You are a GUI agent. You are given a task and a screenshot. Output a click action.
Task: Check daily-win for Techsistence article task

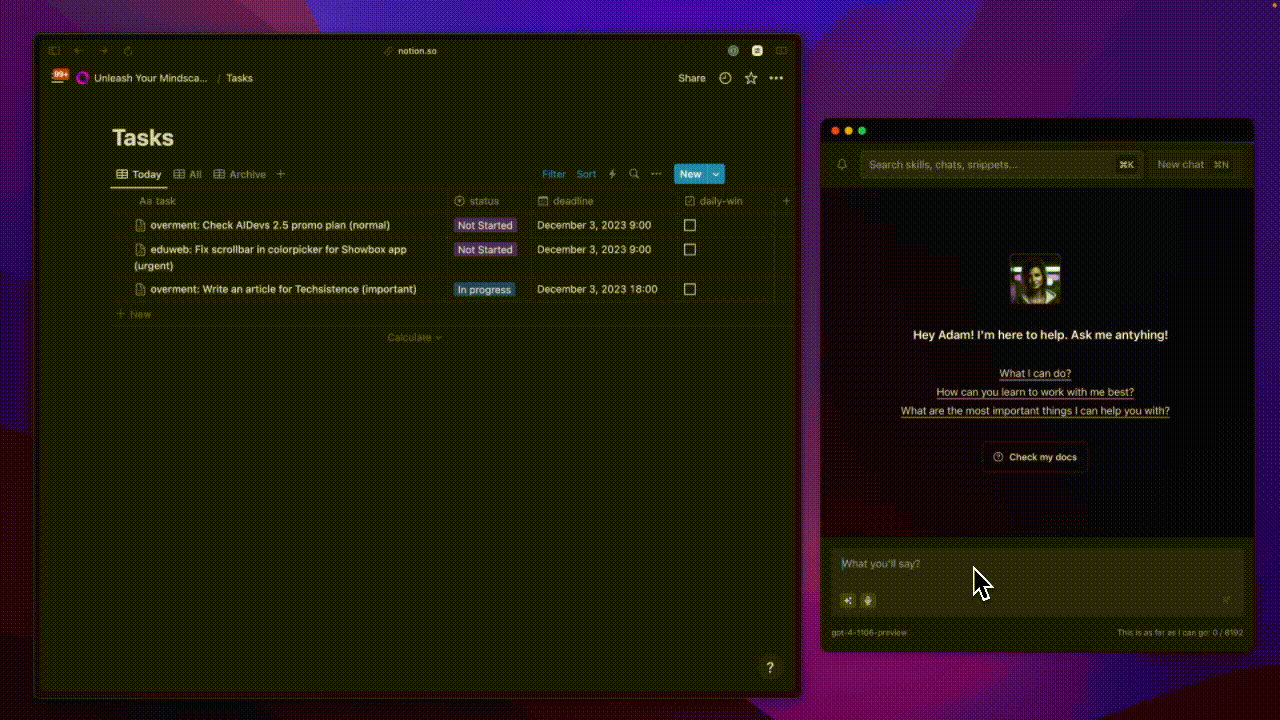click(690, 289)
